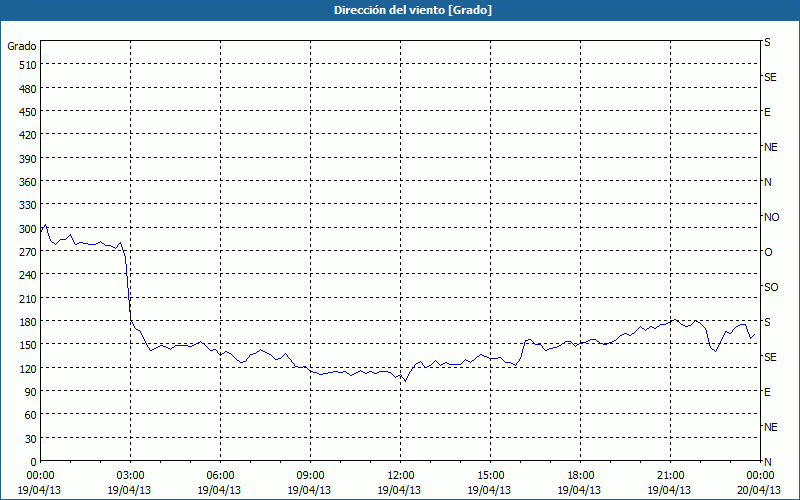Screen dimensions: 800x500
Task: Click the 420 value on the left axis
Action: coord(29,135)
